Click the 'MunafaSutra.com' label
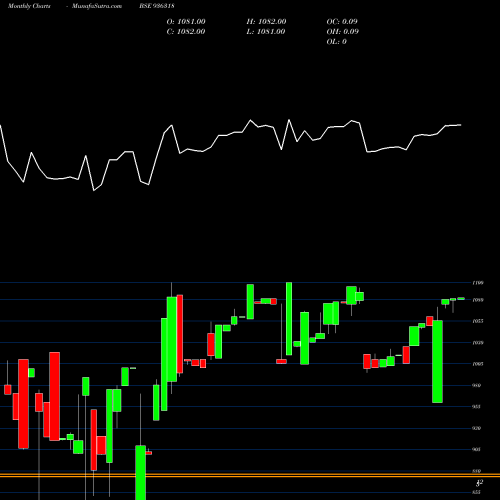The width and height of the screenshot is (500, 500). [97, 6]
